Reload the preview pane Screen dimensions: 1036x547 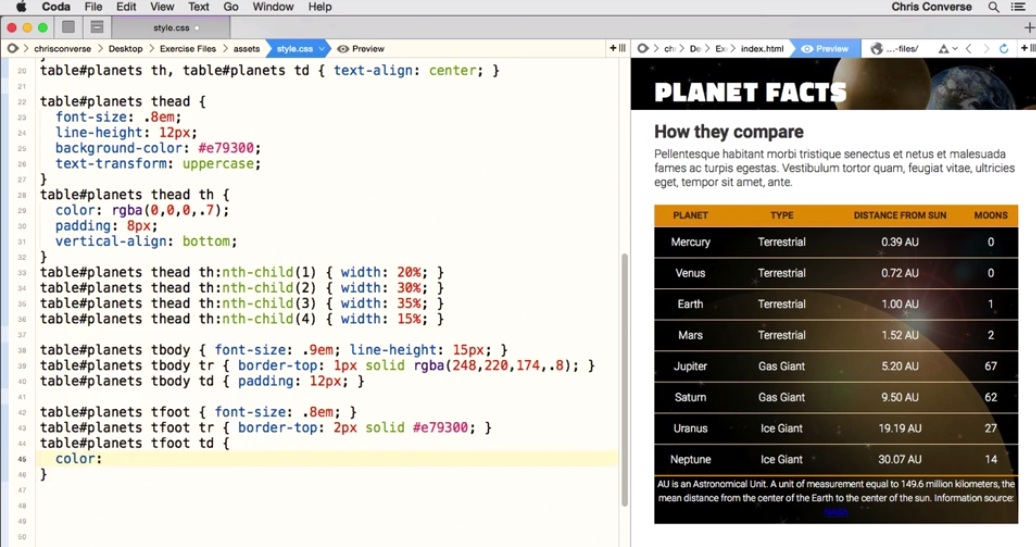(1004, 49)
